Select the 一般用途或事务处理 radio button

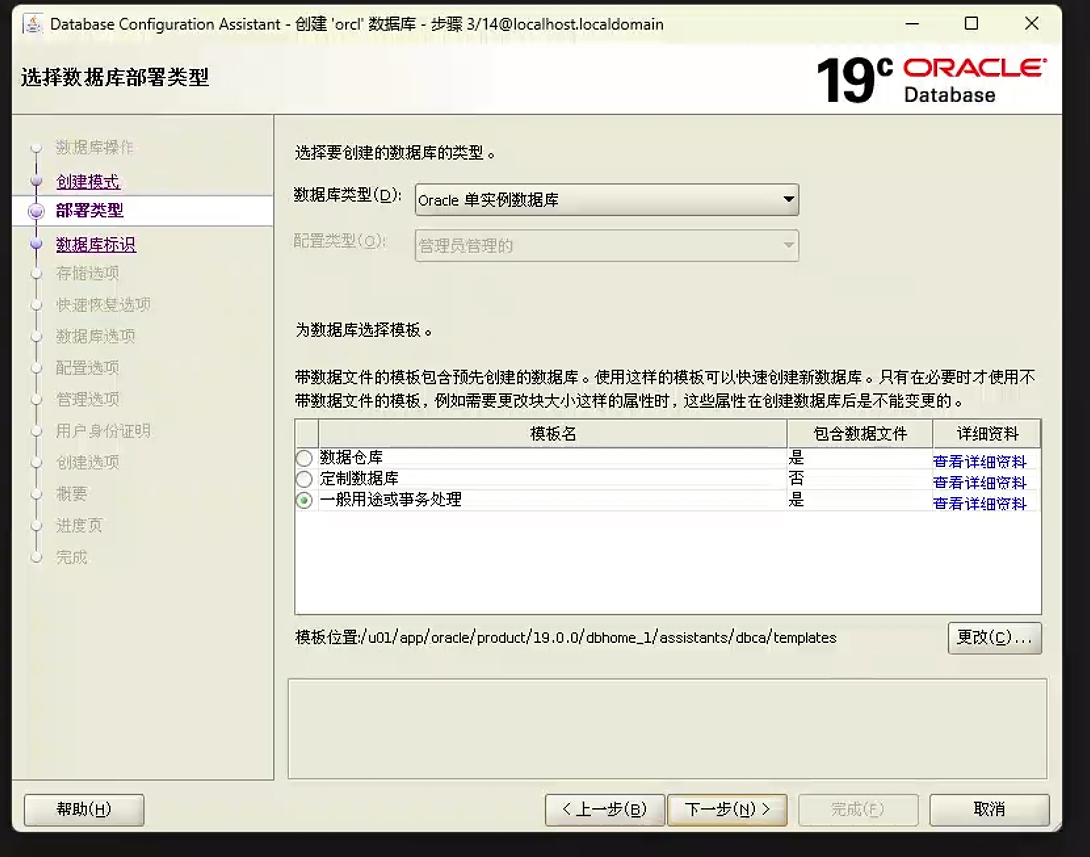304,500
